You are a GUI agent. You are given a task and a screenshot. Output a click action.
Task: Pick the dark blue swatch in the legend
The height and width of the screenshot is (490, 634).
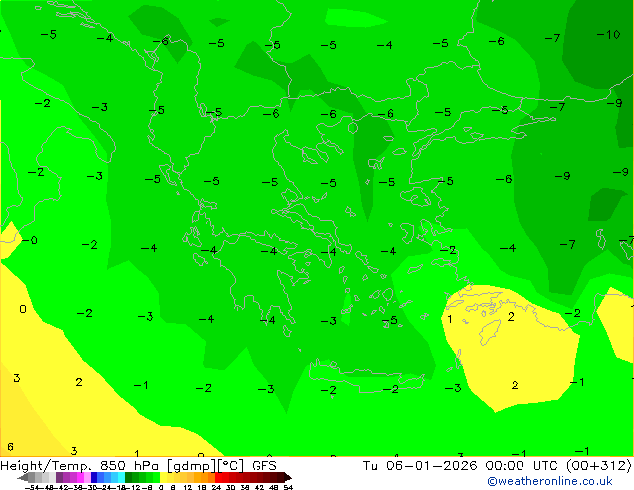94,477
